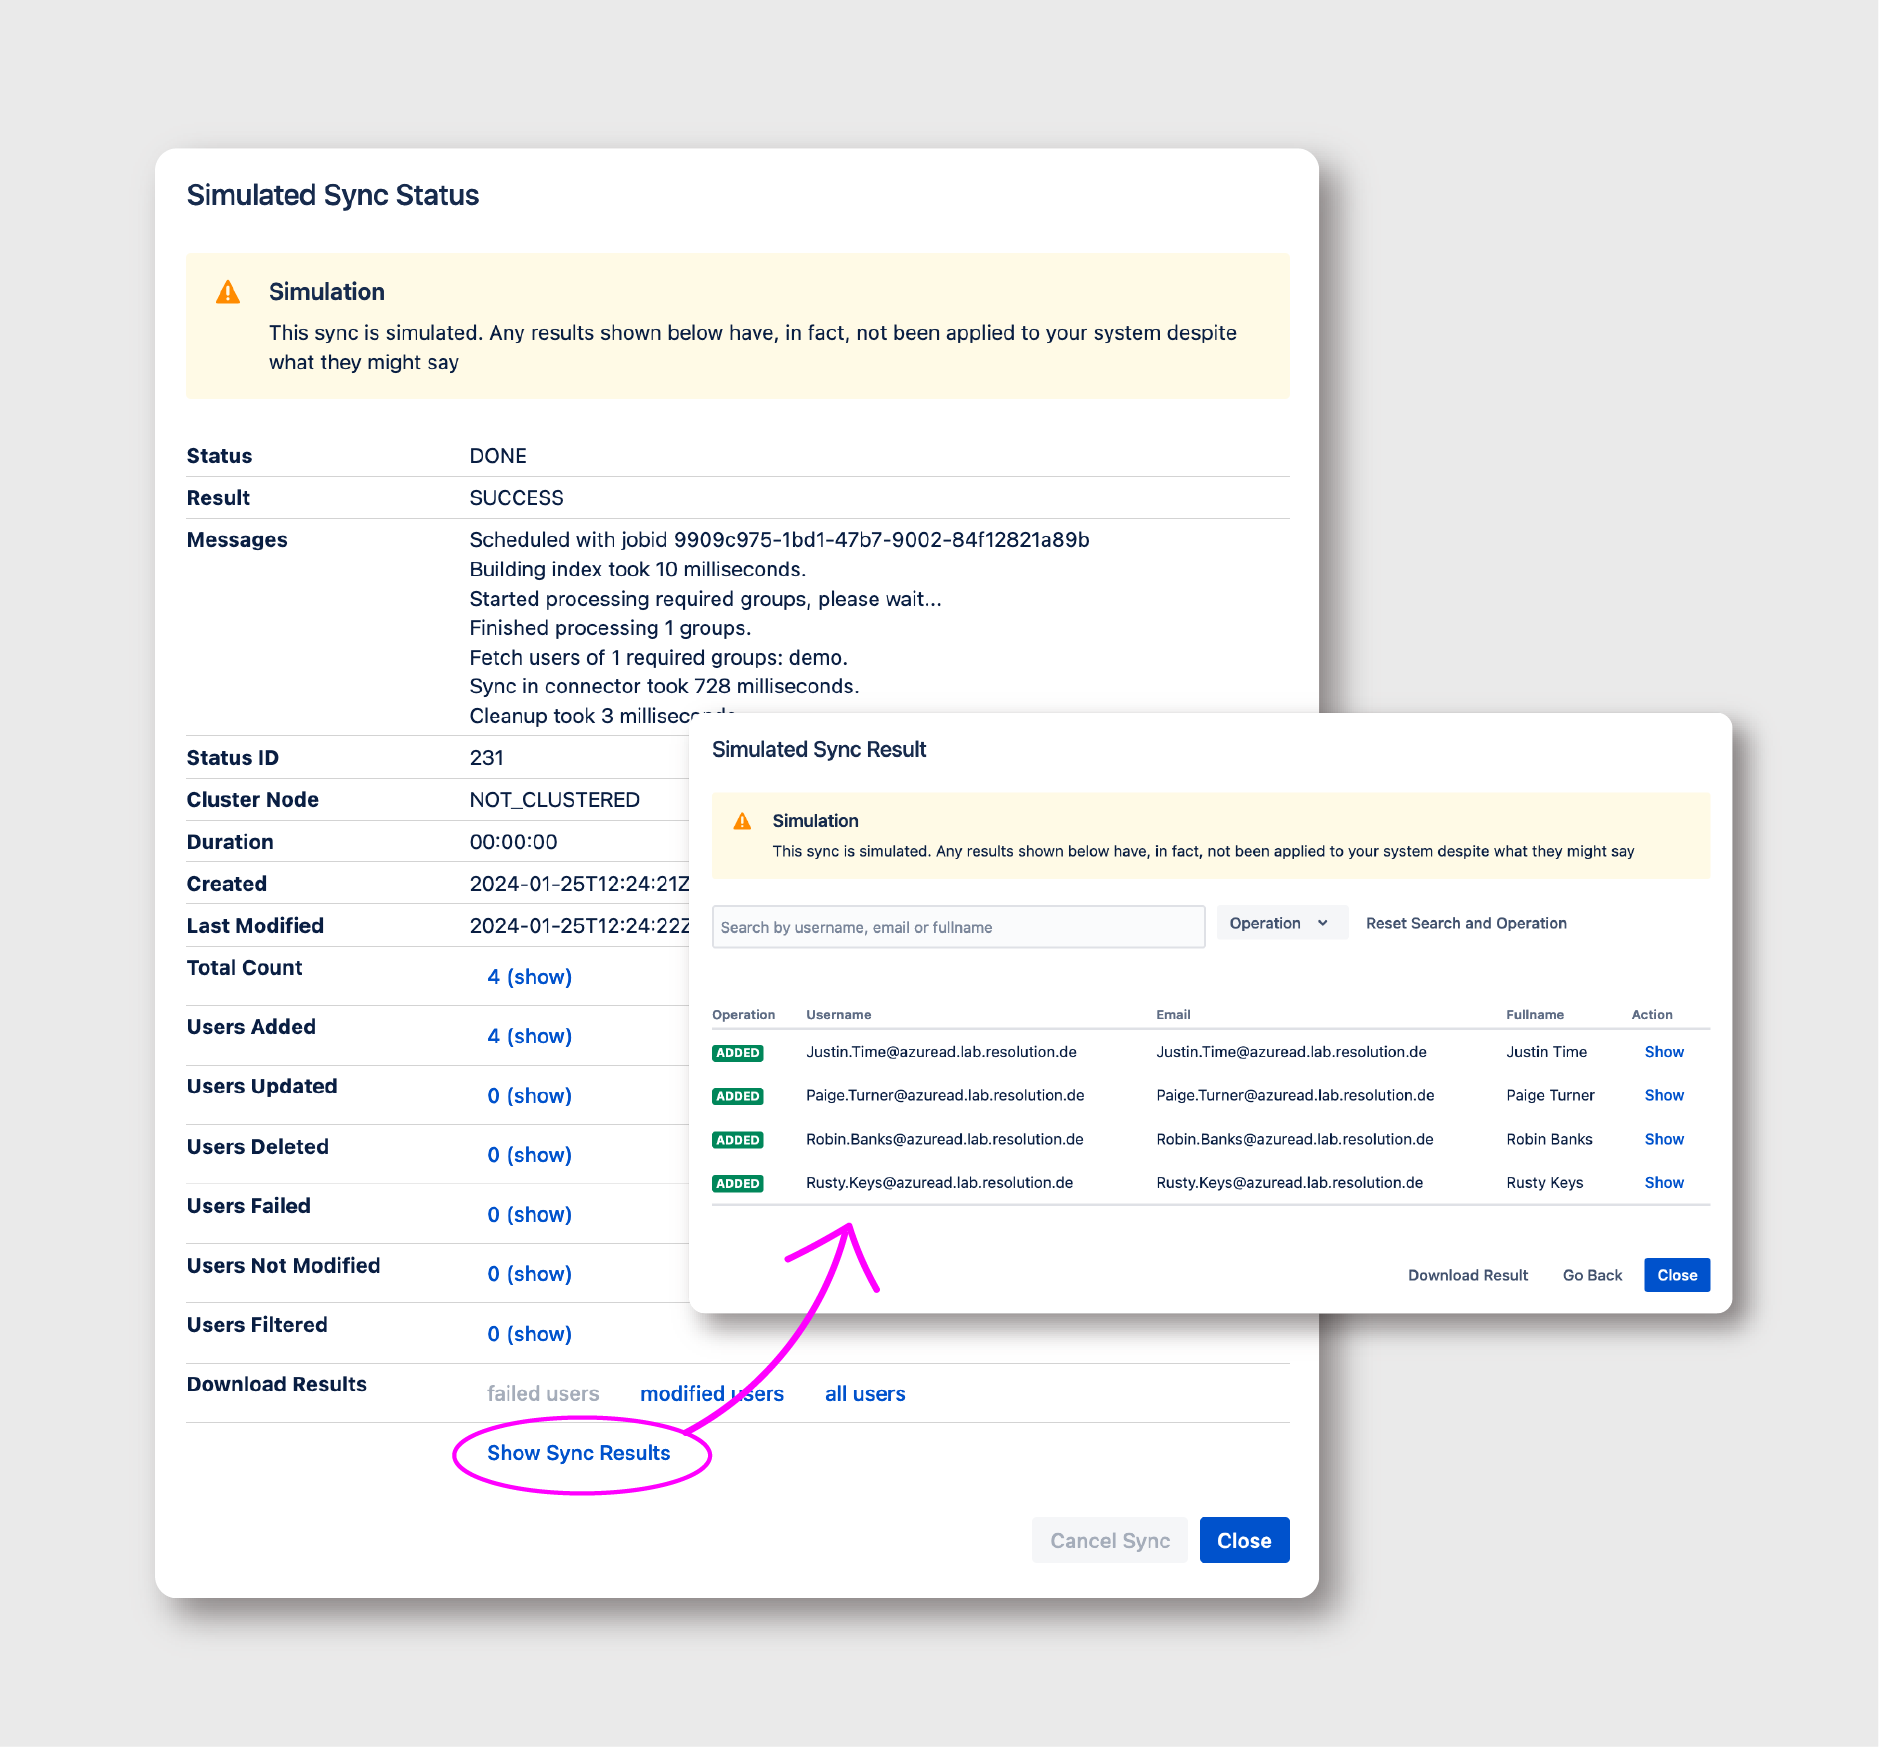Click username Robin.Banks@azuread.lab.resolution.de
The image size is (1879, 1747).
coord(944,1139)
